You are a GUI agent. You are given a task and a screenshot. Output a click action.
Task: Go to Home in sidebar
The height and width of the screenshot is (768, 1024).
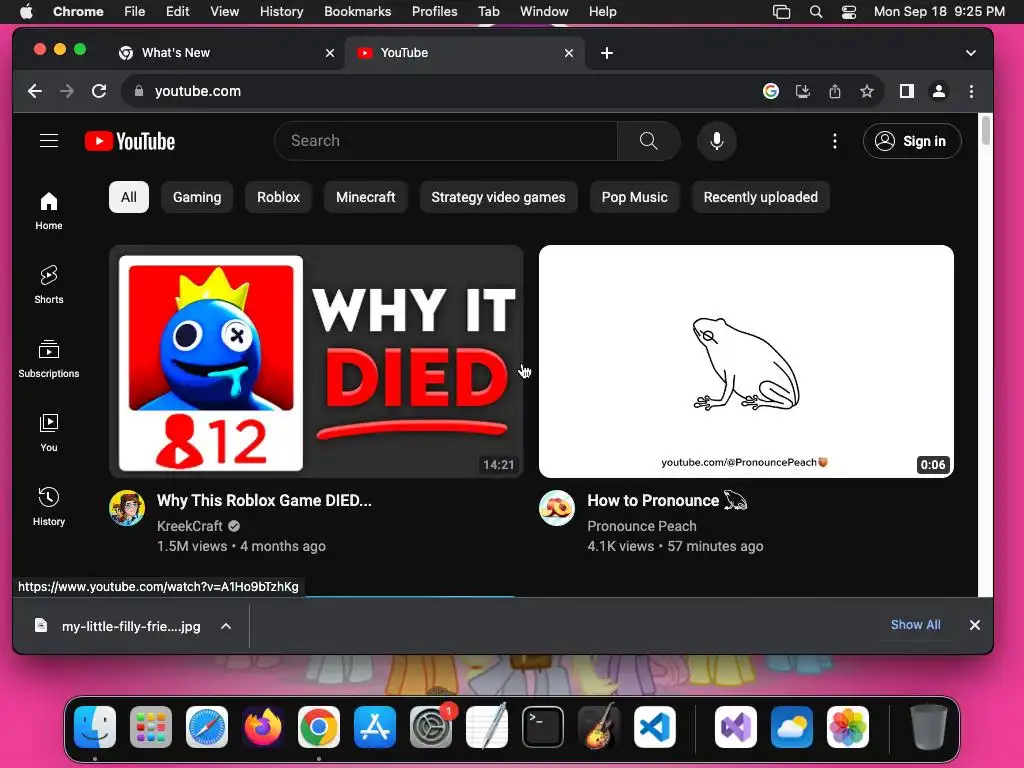[x=49, y=211]
